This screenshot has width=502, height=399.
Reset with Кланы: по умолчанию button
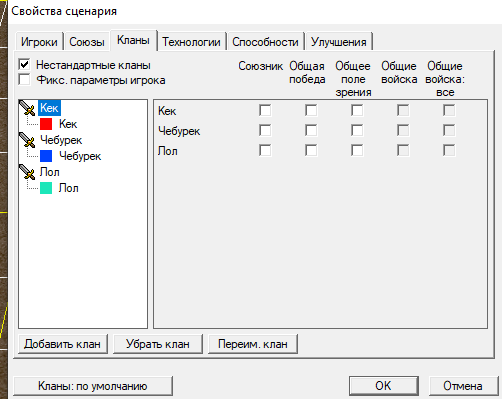[x=93, y=386]
